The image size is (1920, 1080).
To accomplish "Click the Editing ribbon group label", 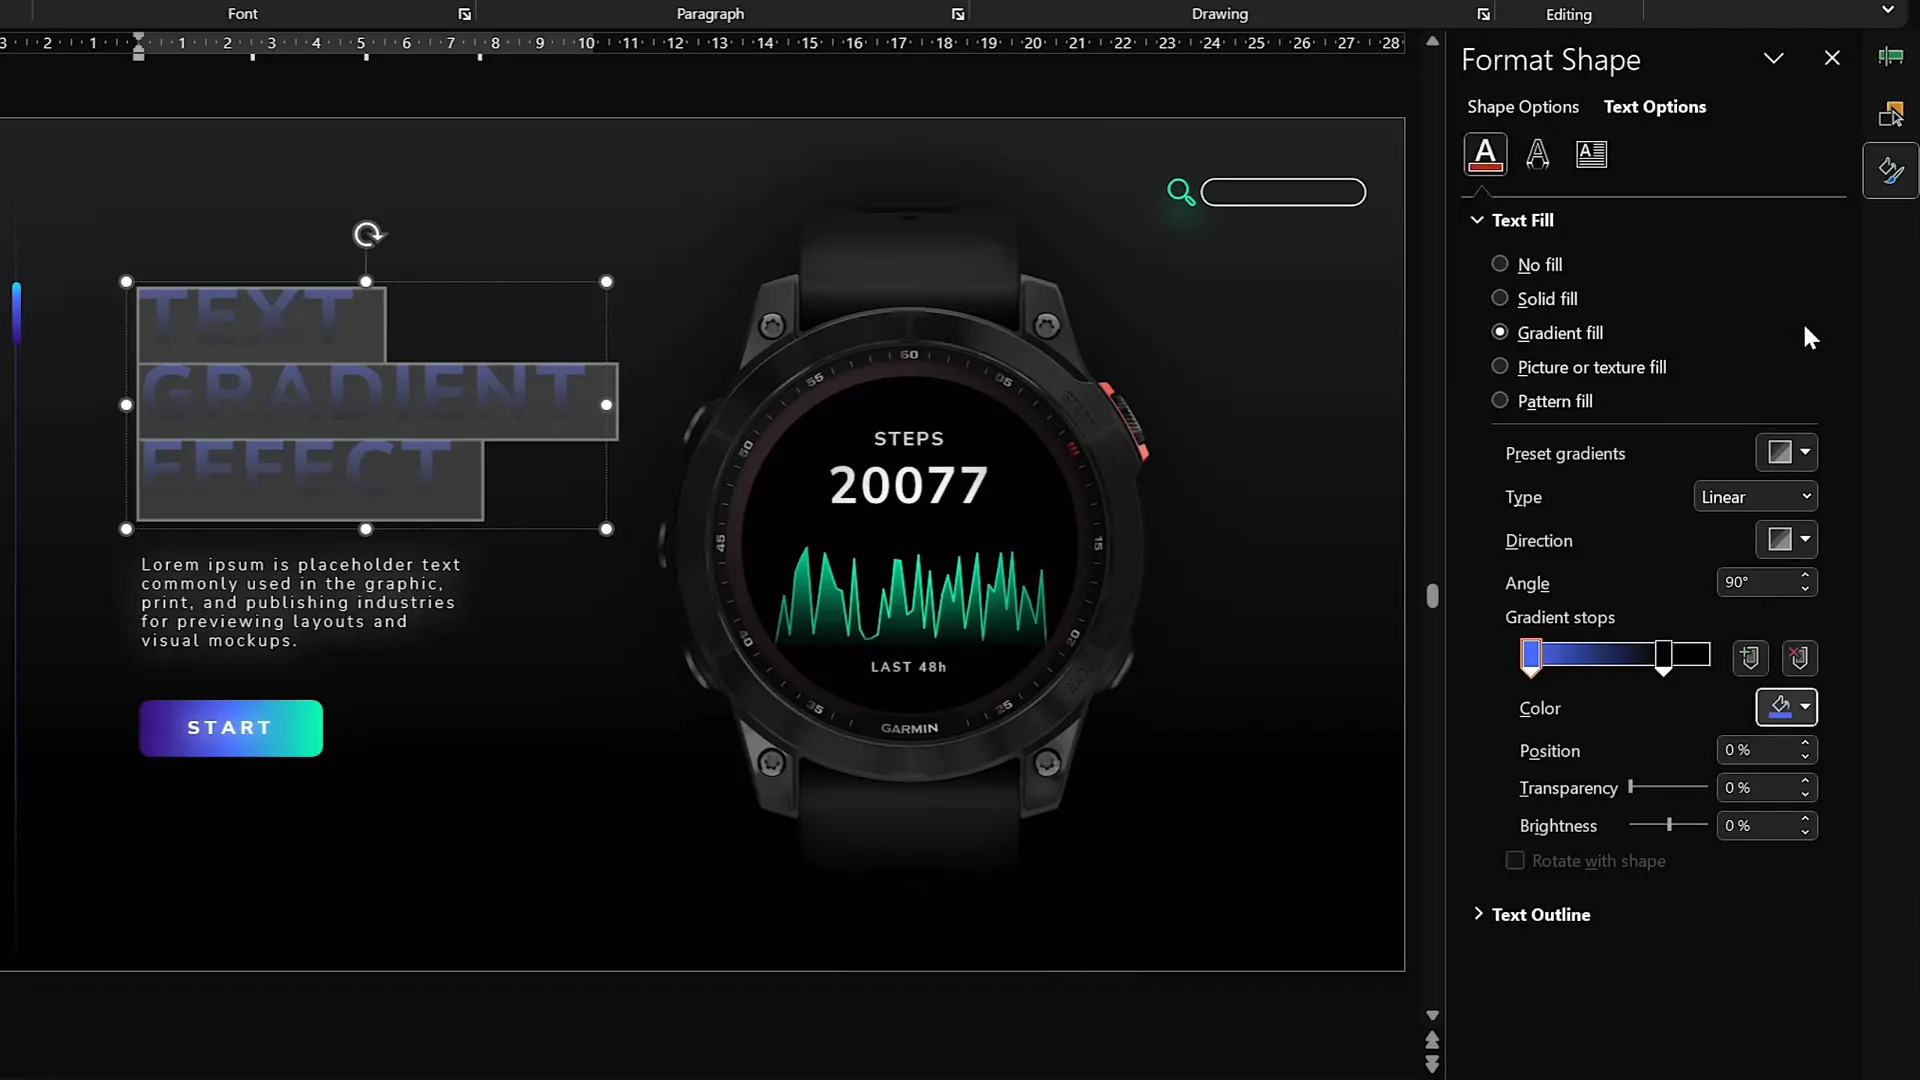I will pos(1568,14).
